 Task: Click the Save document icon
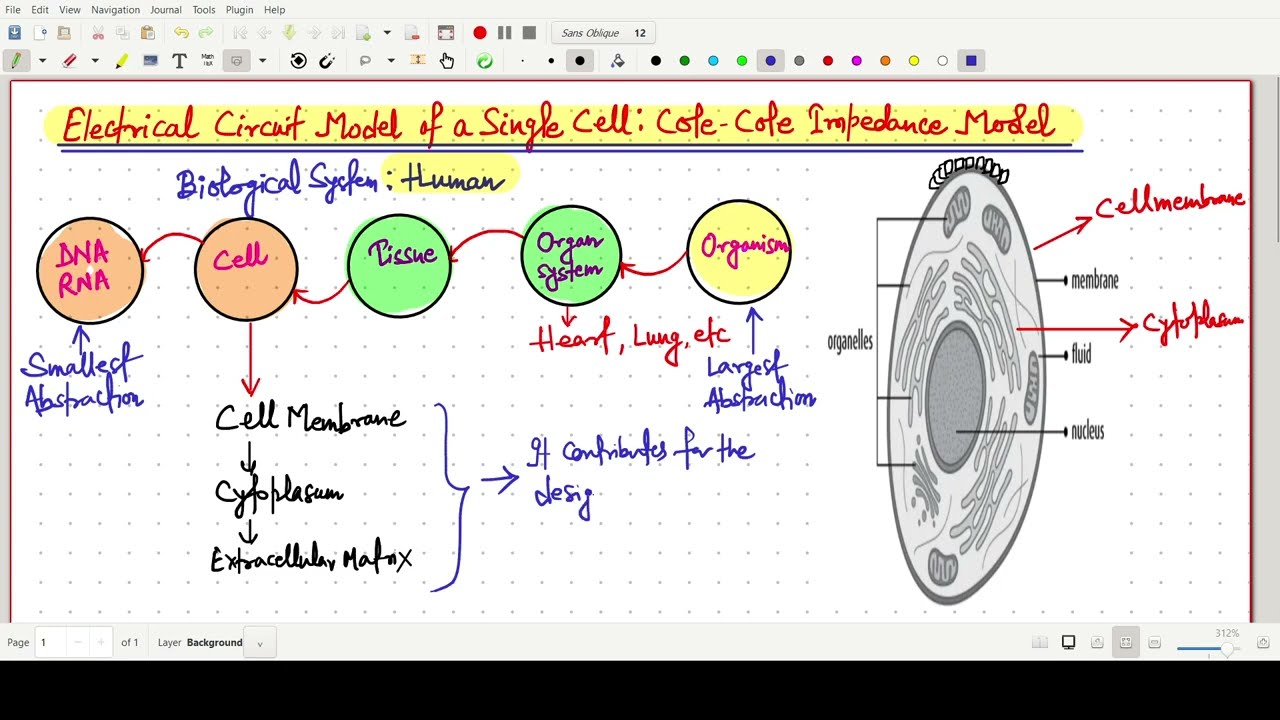pyautogui.click(x=15, y=33)
